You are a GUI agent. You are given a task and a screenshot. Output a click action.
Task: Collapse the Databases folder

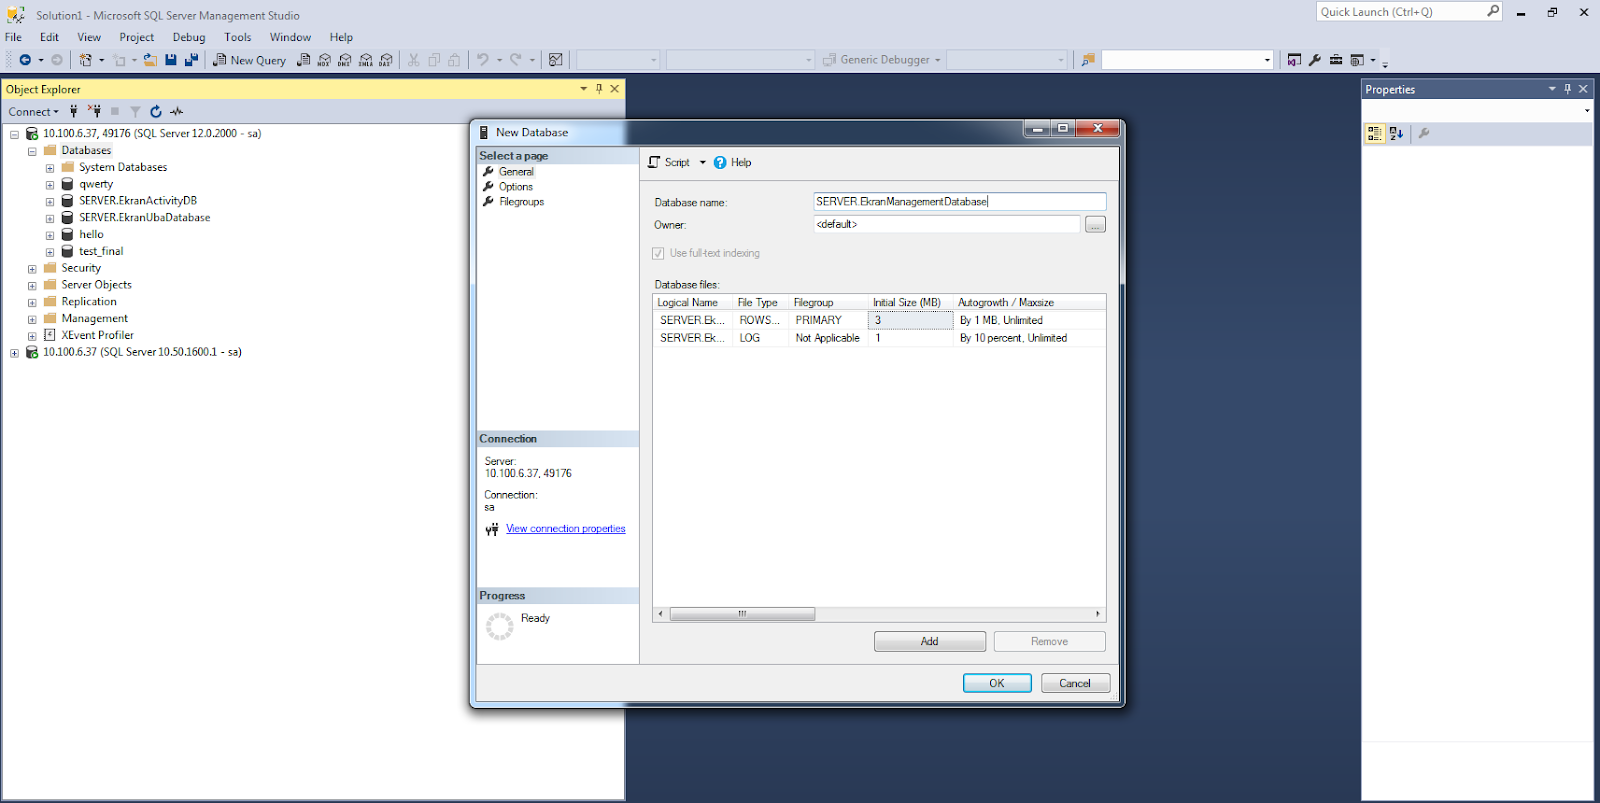(x=32, y=151)
